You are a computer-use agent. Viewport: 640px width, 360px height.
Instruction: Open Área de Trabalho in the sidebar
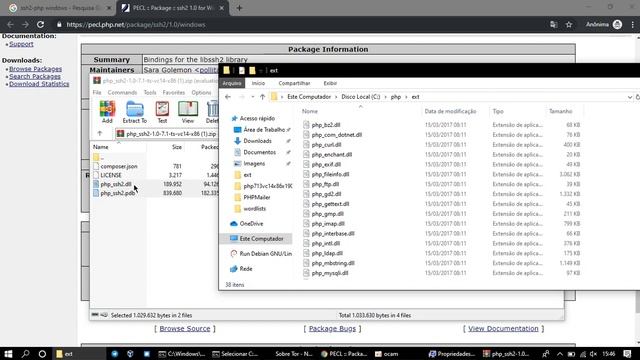click(x=260, y=130)
